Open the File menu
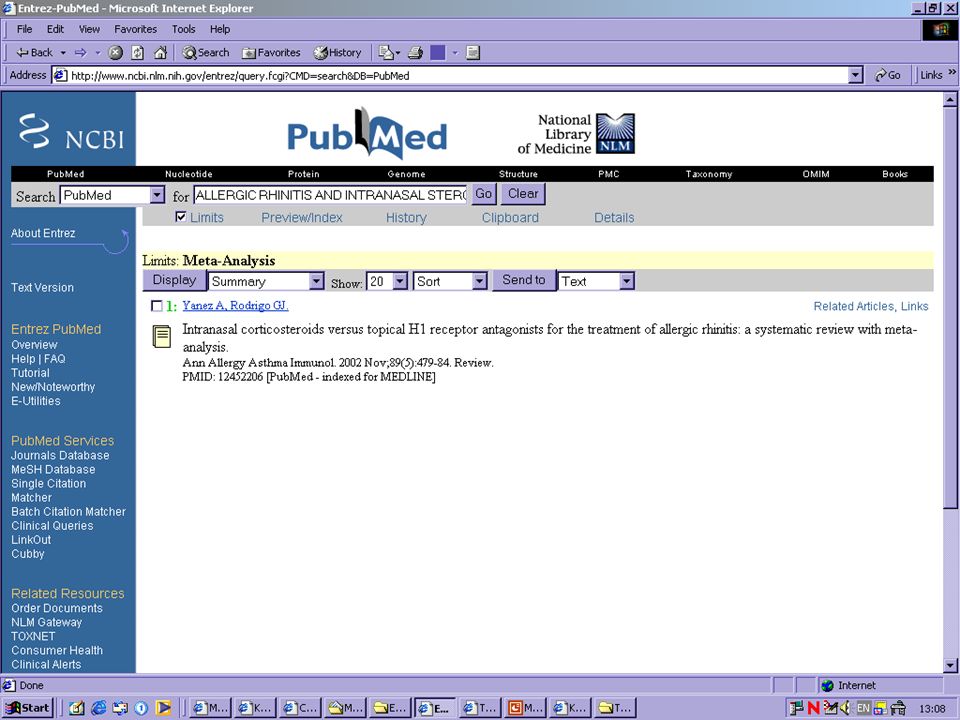Screen dimensions: 960x720 (24, 29)
